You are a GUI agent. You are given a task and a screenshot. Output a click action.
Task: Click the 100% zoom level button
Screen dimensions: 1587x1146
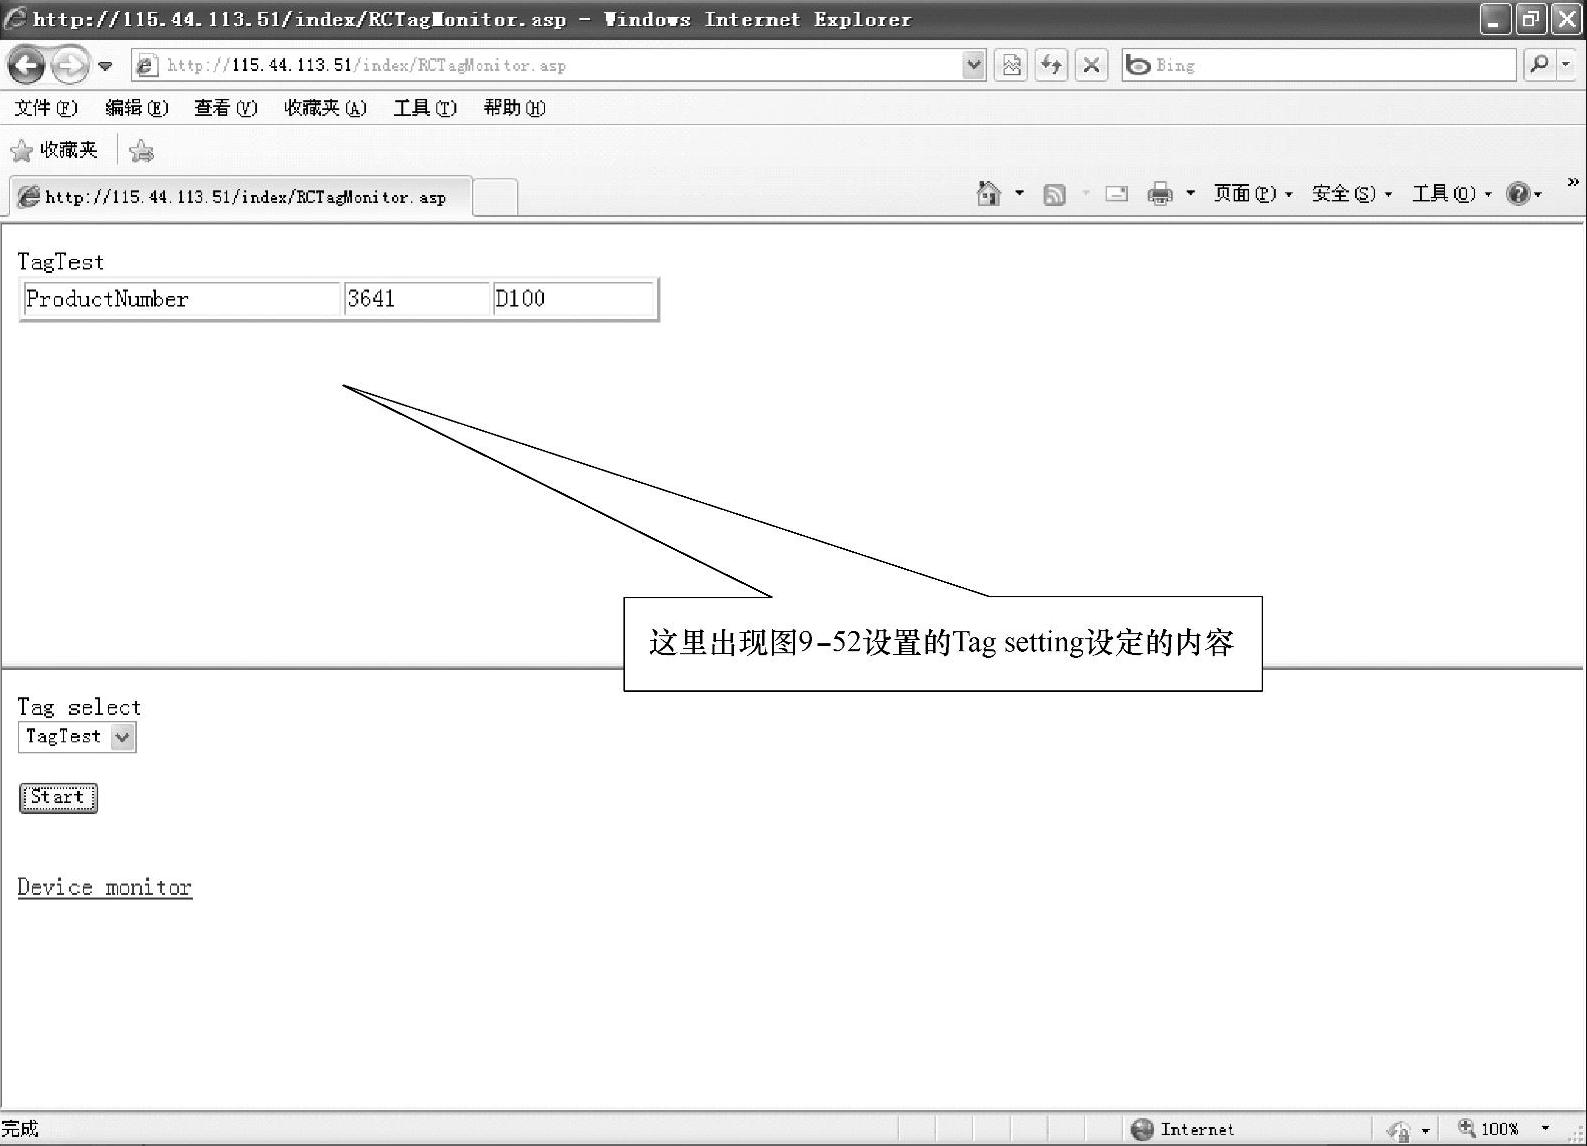pyautogui.click(x=1489, y=1129)
